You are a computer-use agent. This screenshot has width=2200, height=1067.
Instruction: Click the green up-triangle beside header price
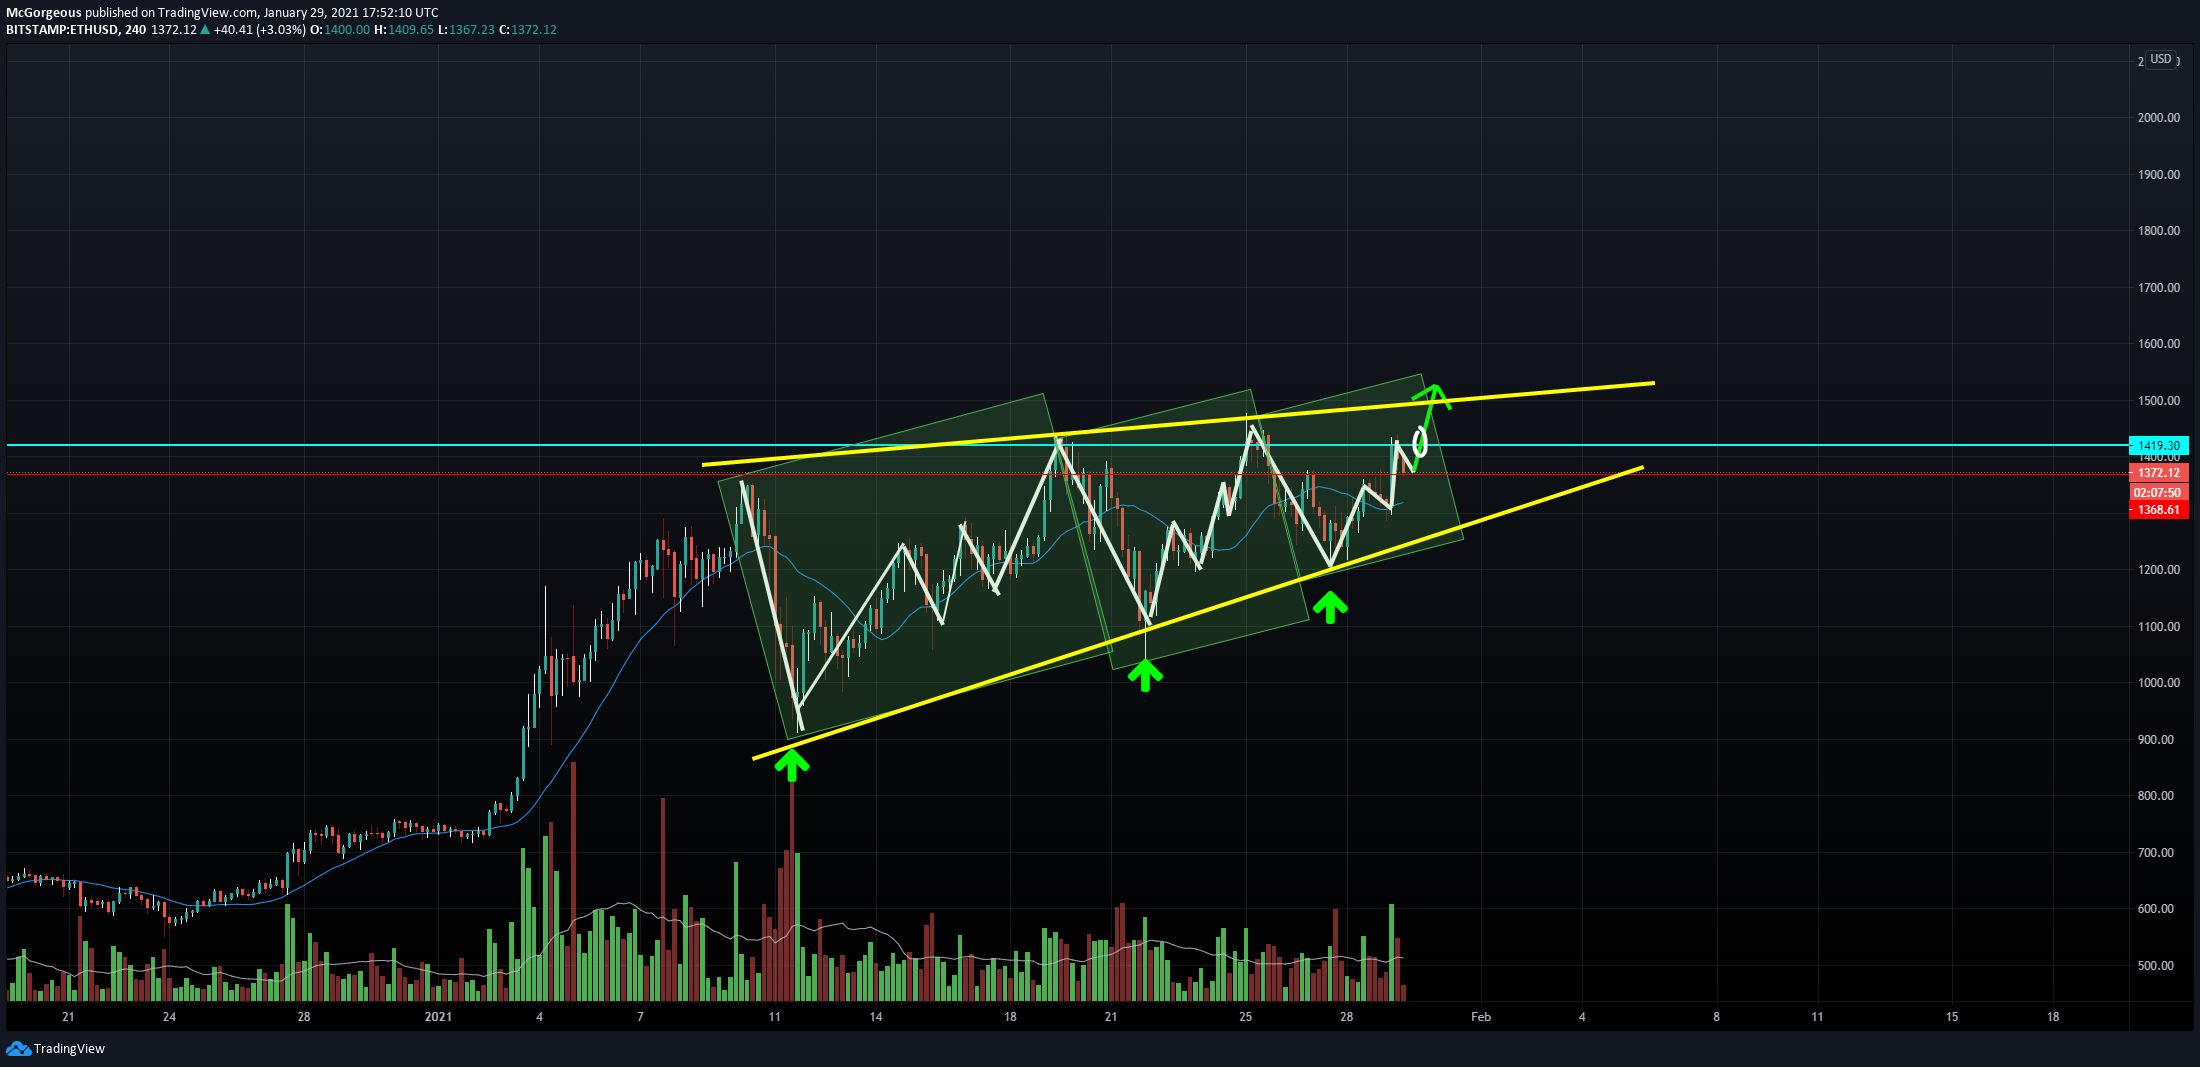click(x=205, y=30)
